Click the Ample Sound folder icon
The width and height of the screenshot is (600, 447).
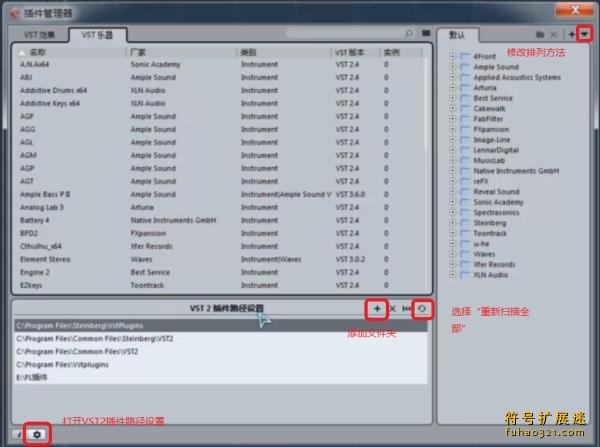465,67
